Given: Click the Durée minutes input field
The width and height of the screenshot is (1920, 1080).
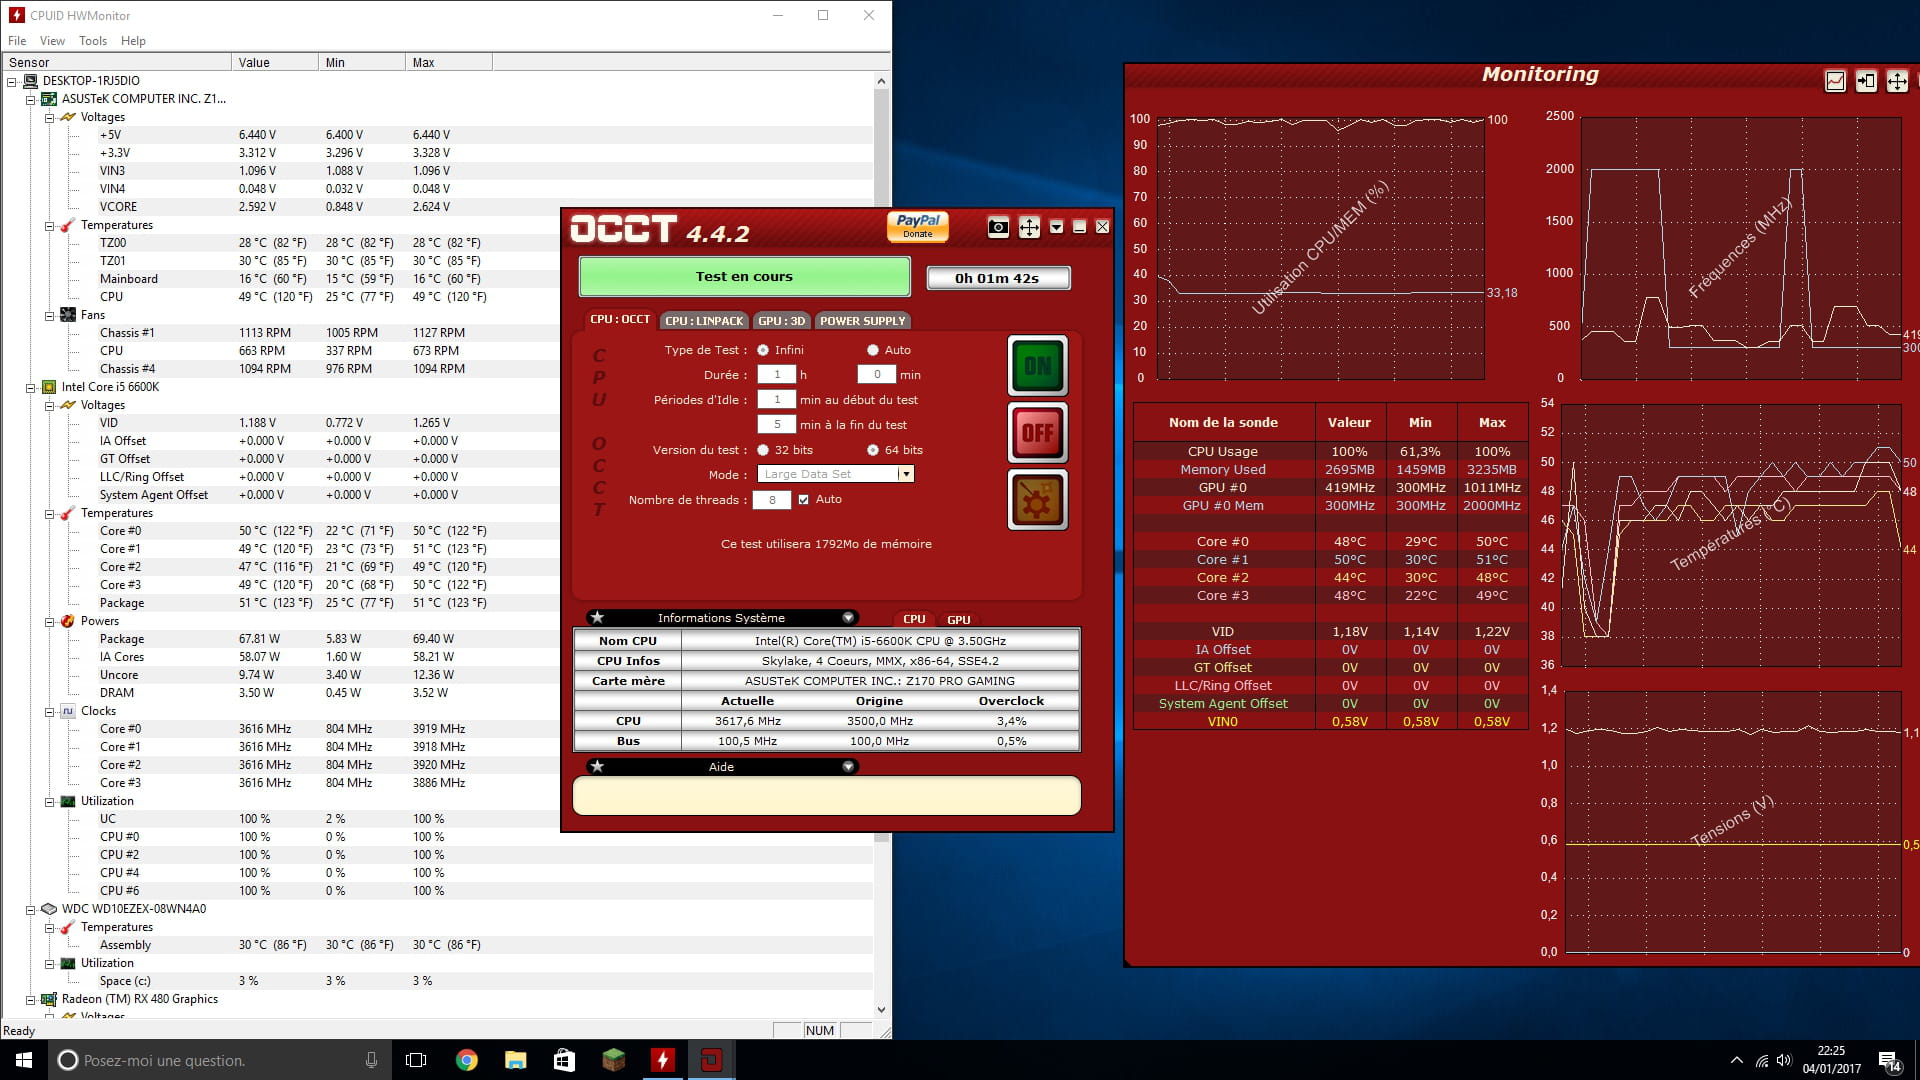Looking at the screenshot, I should (876, 375).
